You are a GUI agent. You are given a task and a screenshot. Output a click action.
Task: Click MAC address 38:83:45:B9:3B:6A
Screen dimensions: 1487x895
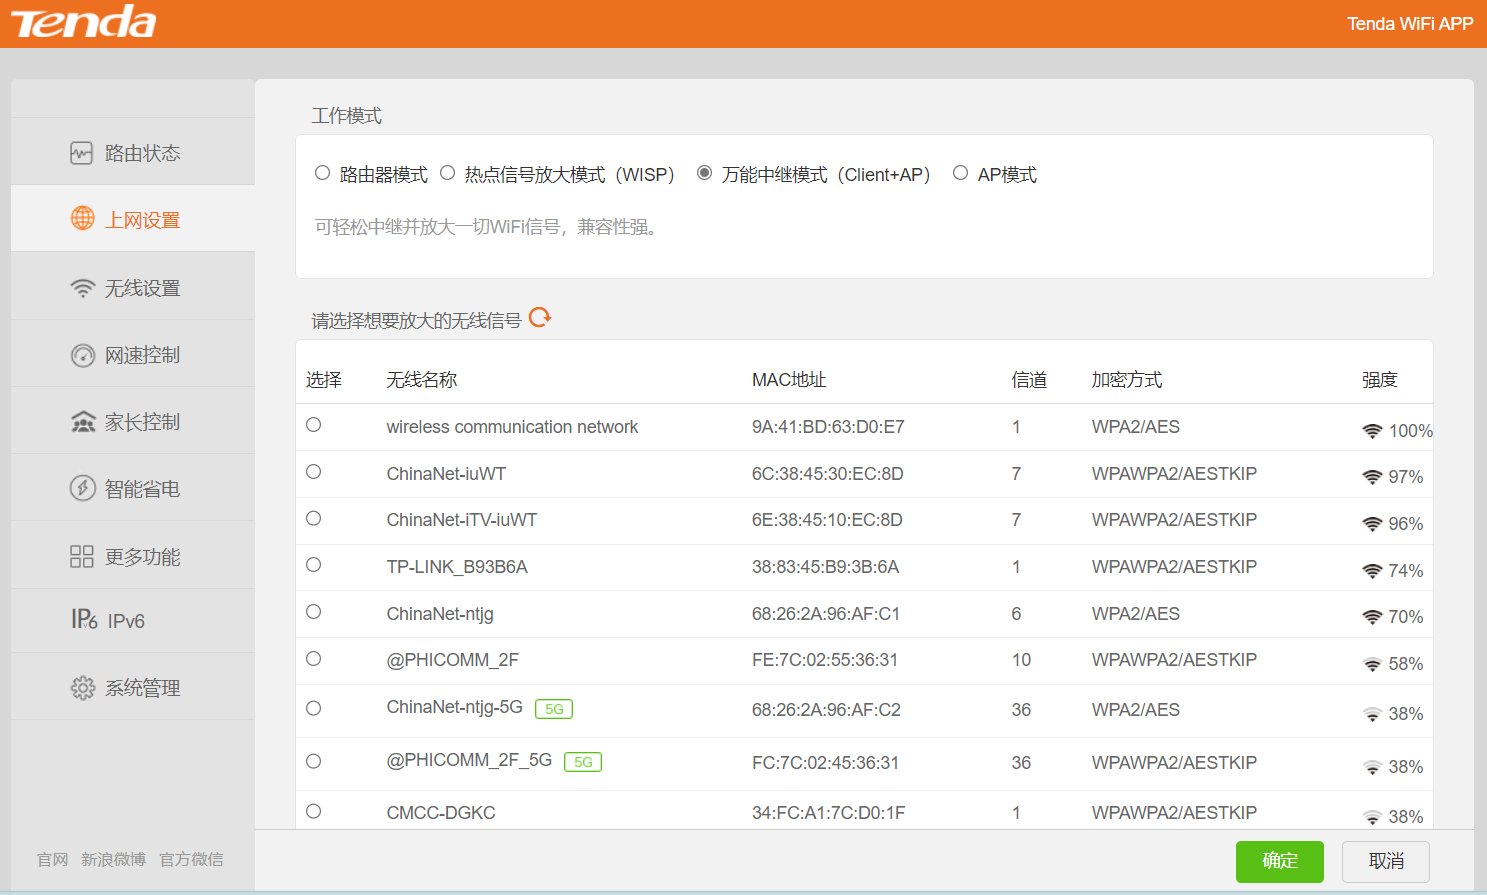[x=825, y=567]
